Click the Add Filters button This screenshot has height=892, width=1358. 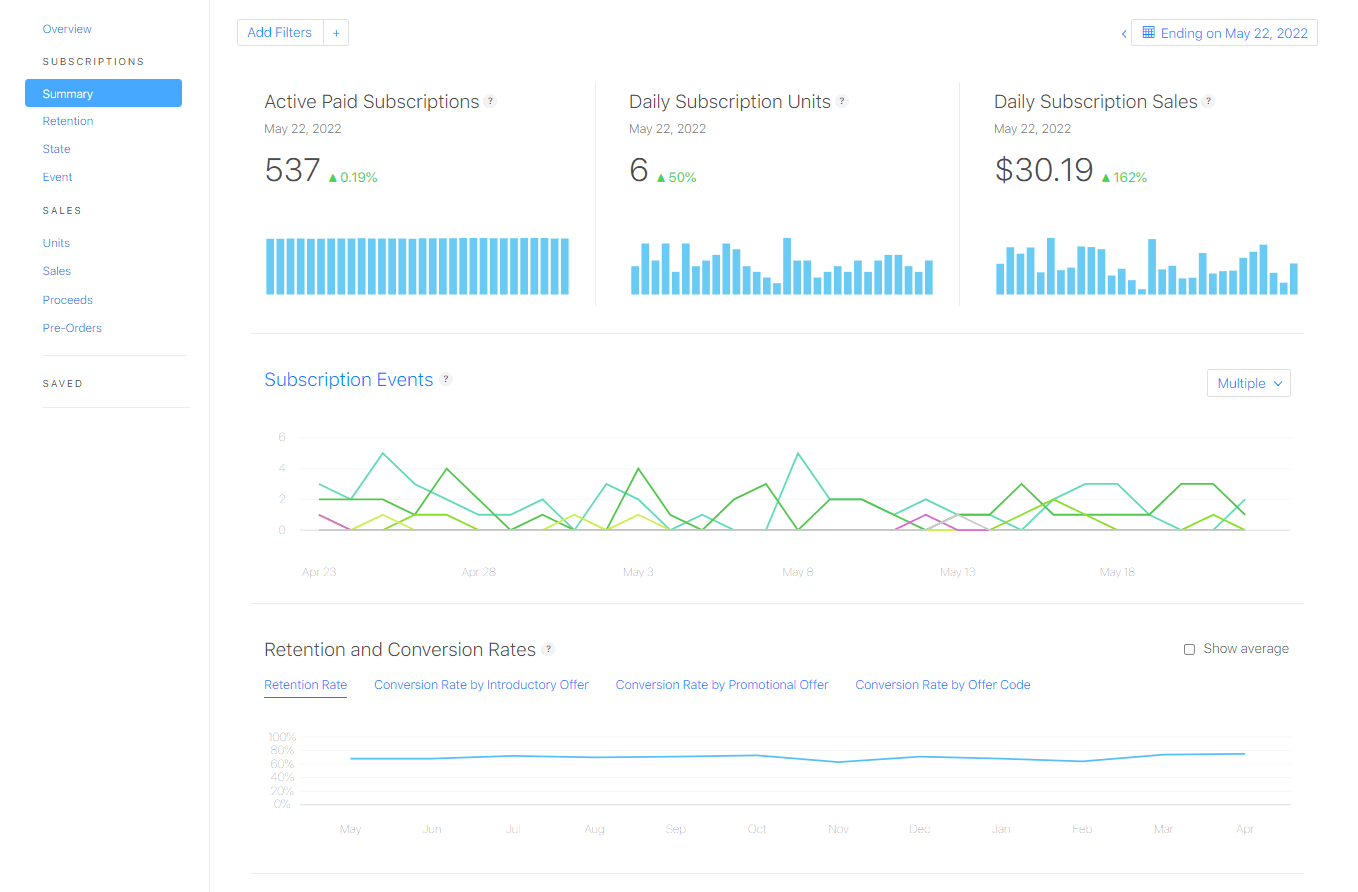coord(280,32)
